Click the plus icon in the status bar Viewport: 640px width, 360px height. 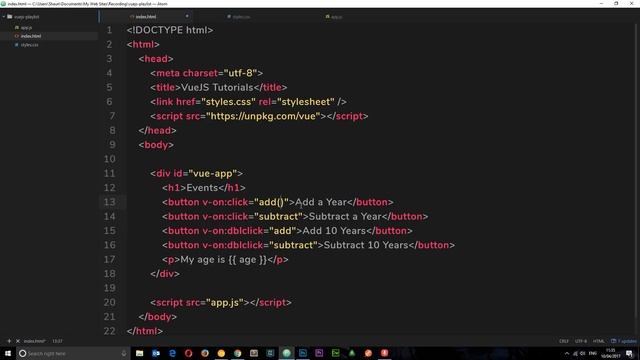point(9,341)
